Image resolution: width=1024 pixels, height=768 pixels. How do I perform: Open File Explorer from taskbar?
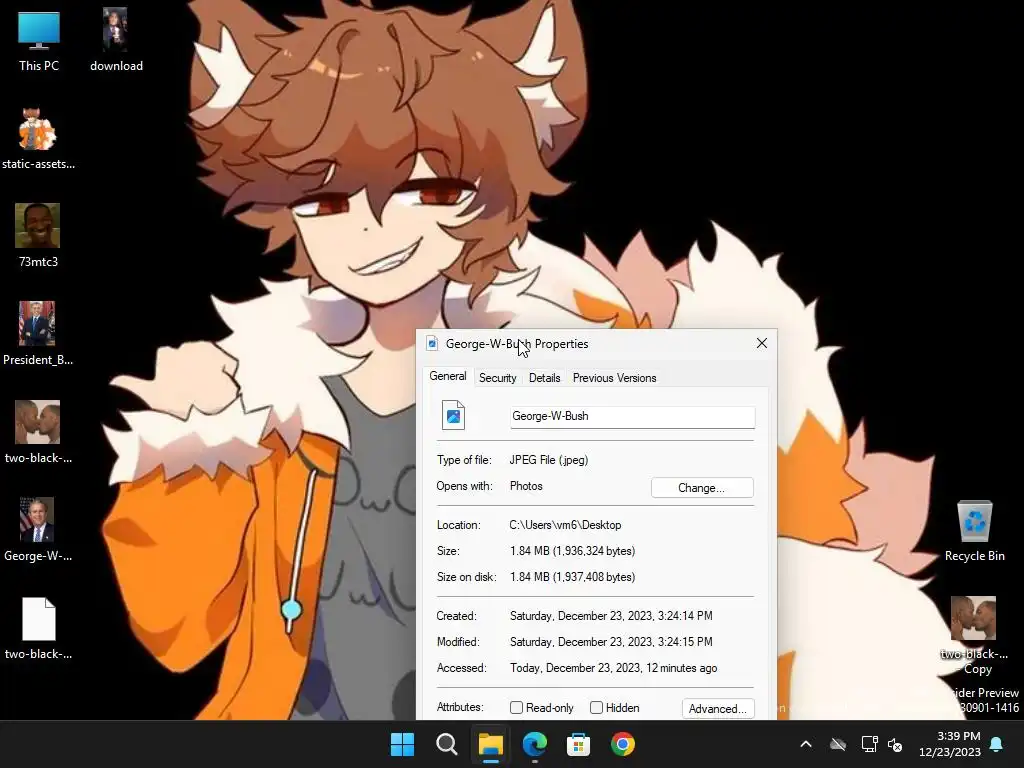[x=490, y=744]
